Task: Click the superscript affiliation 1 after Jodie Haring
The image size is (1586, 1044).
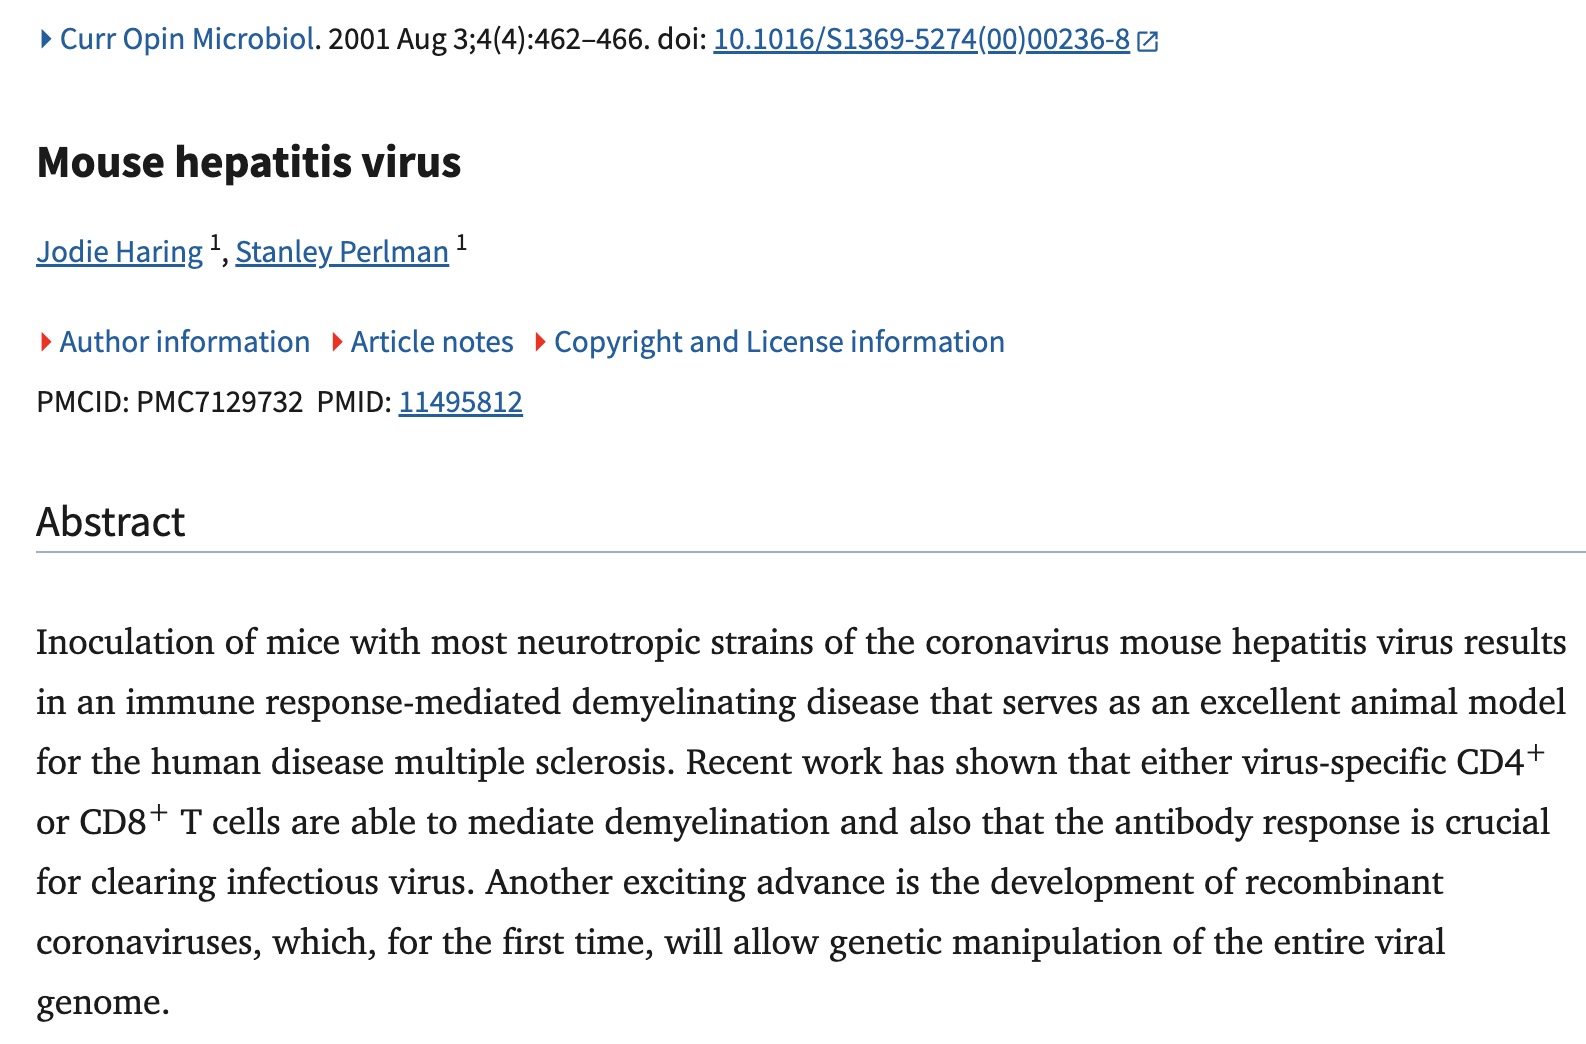Action: pyautogui.click(x=214, y=242)
